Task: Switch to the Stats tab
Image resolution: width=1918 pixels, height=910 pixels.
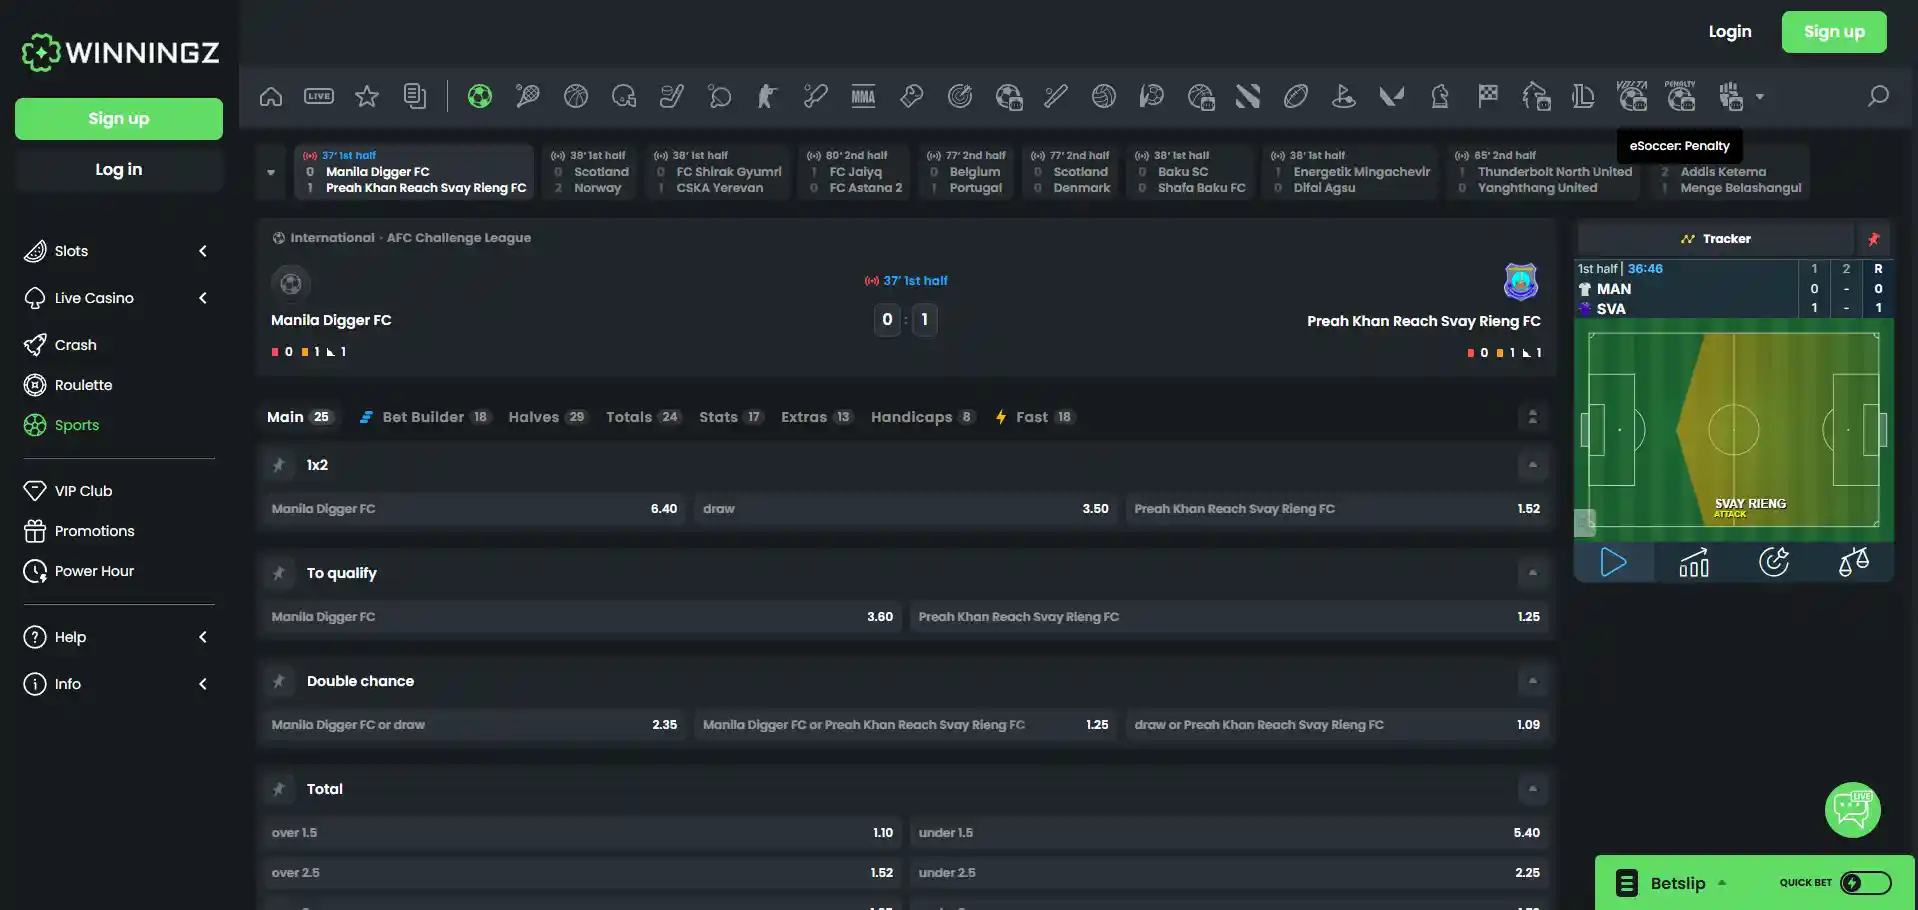Action: point(731,417)
